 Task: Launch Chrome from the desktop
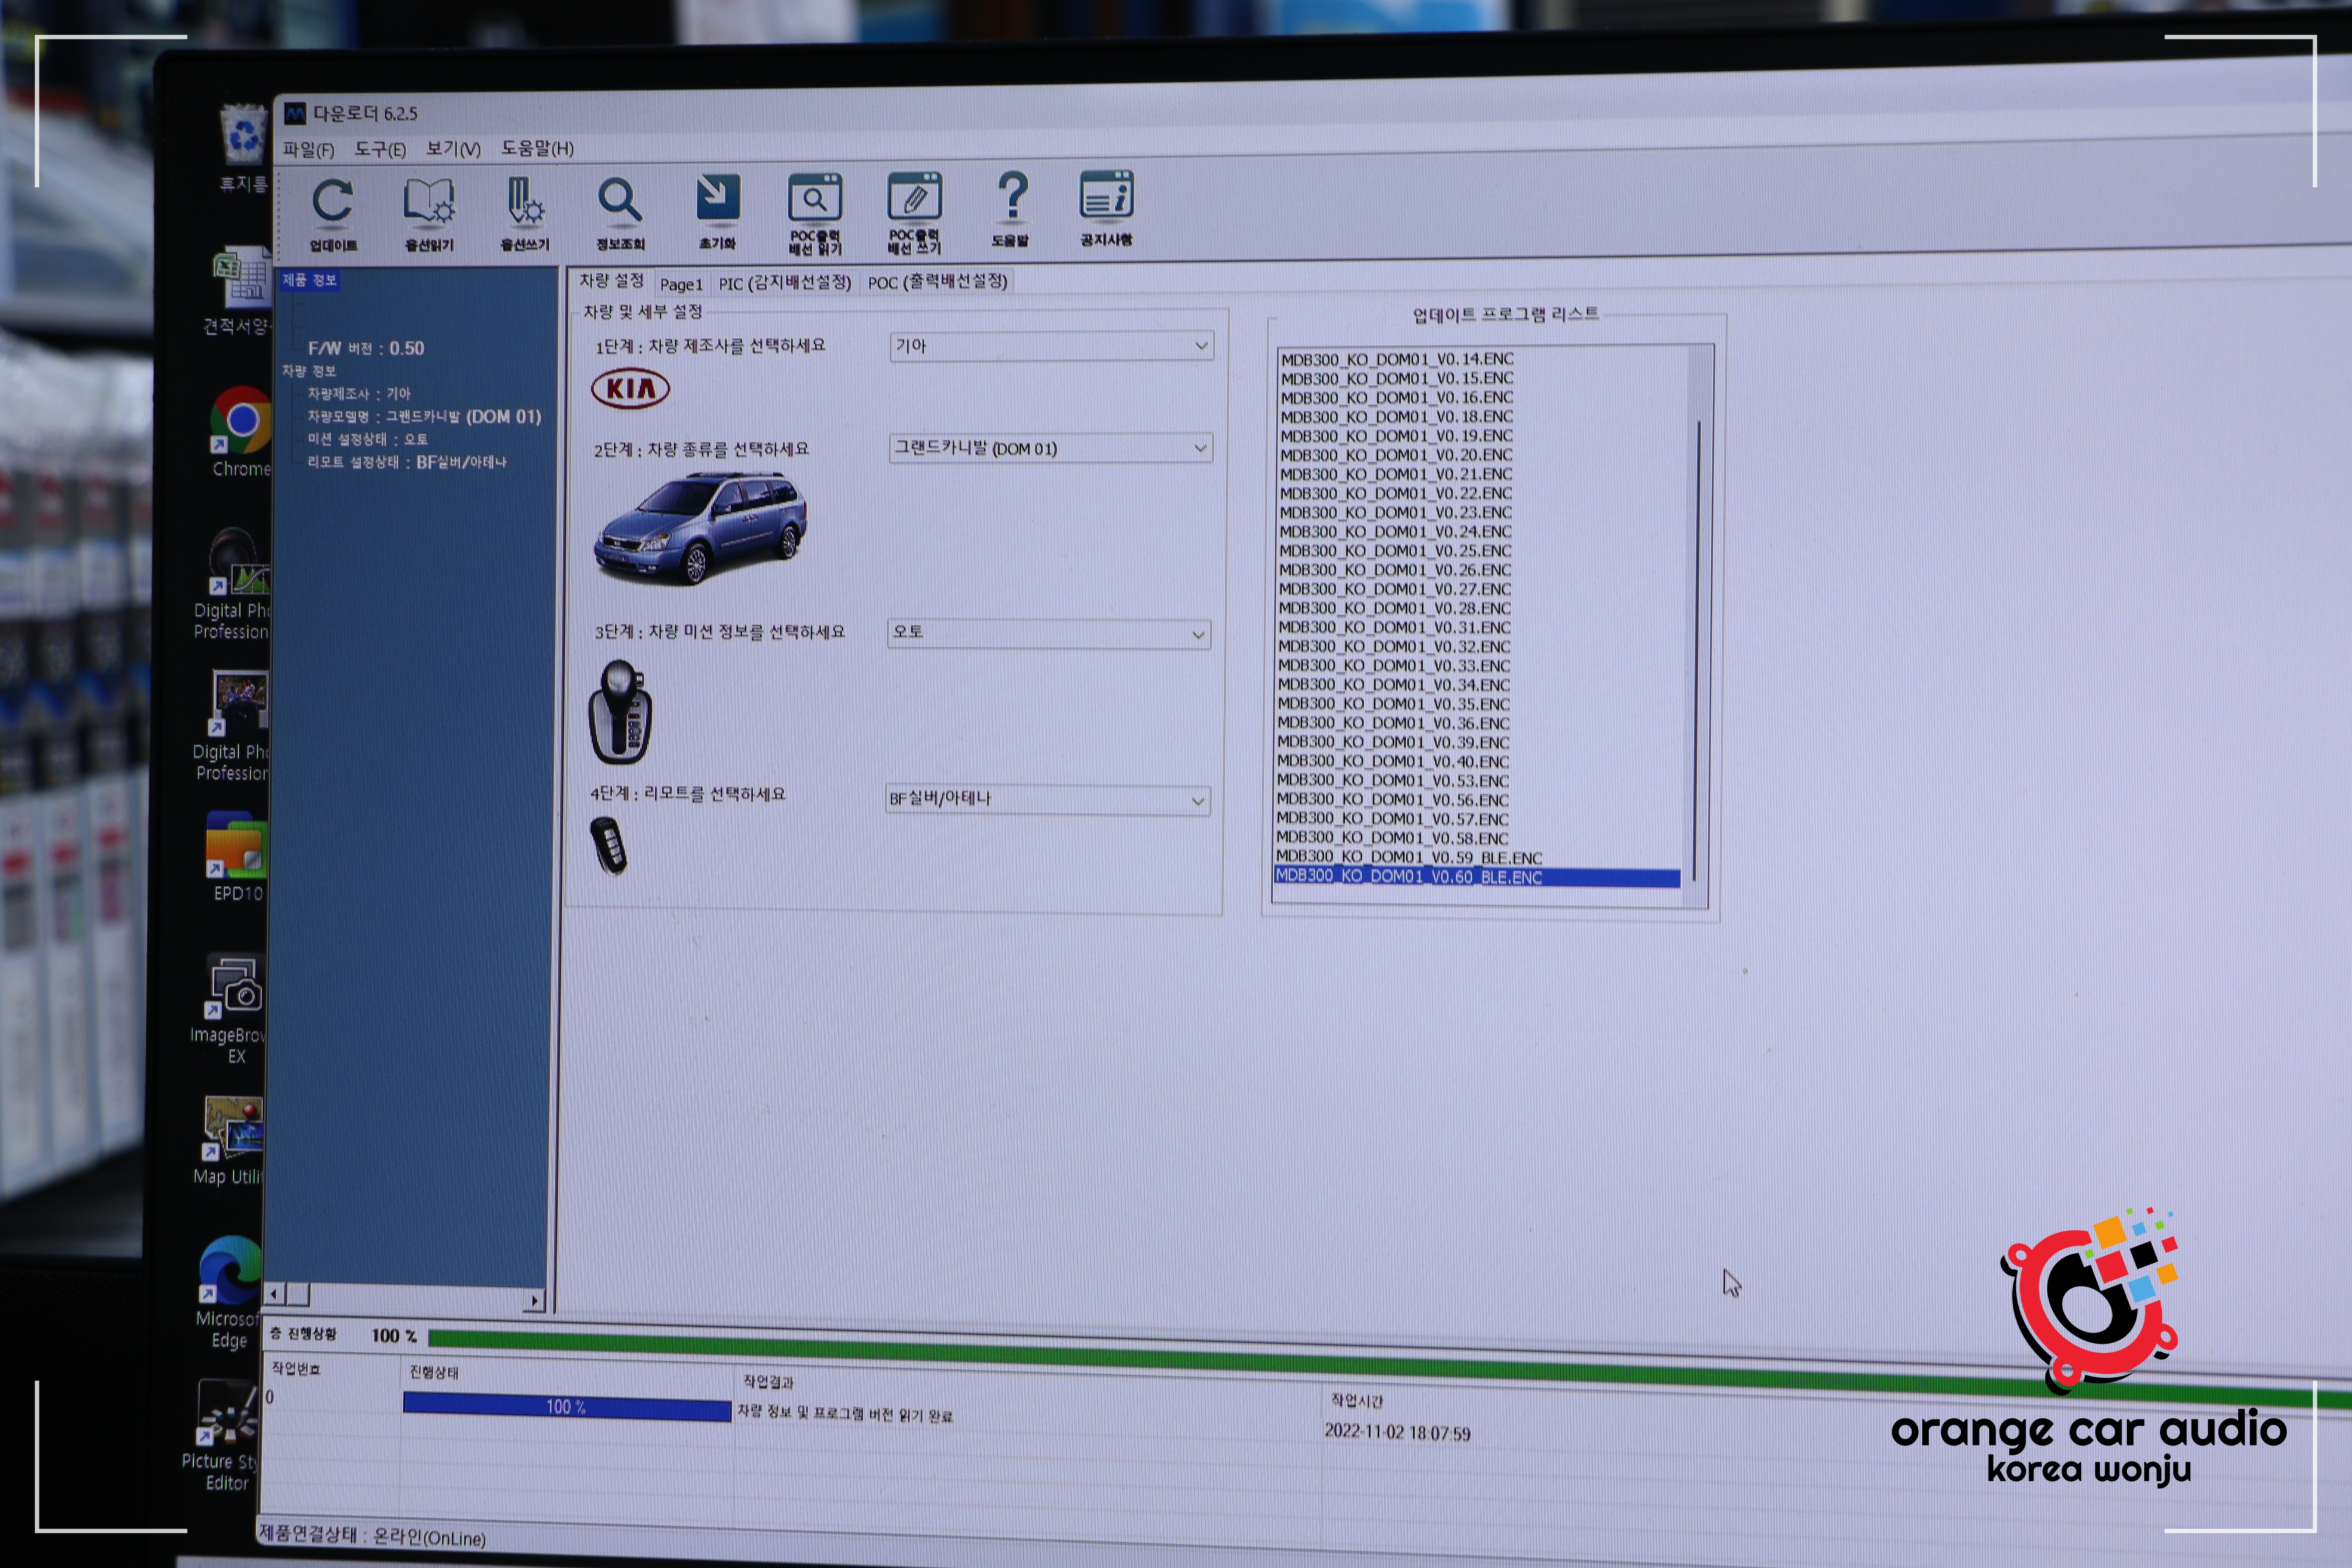click(x=241, y=432)
